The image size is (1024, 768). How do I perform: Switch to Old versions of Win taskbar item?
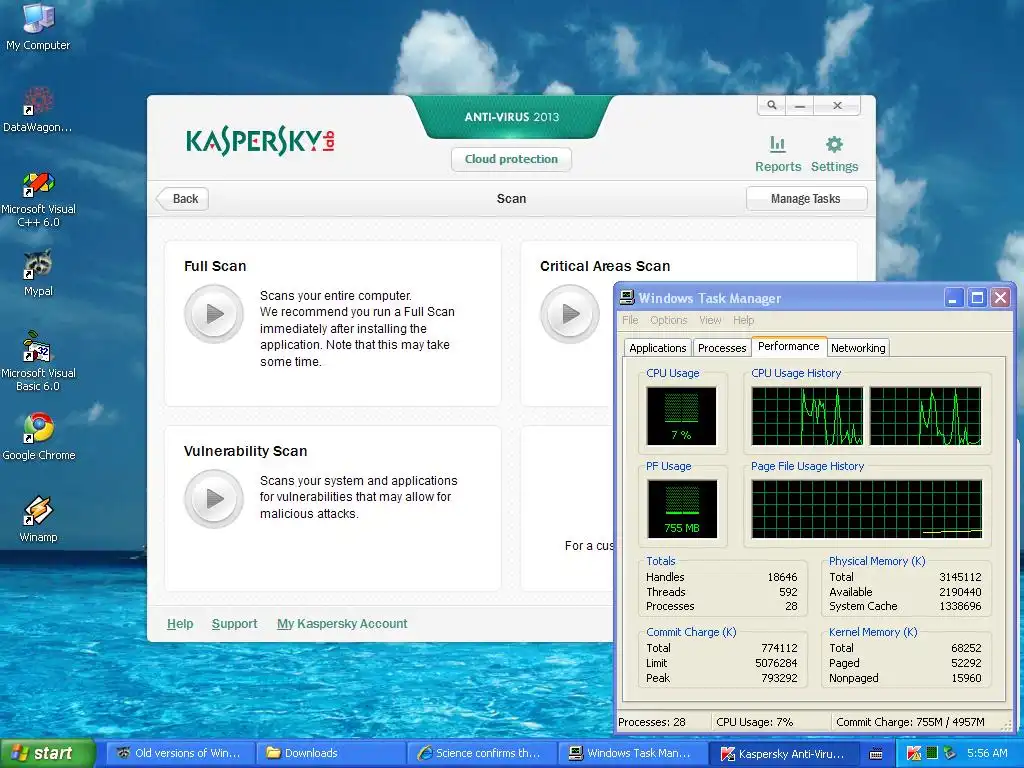click(178, 753)
